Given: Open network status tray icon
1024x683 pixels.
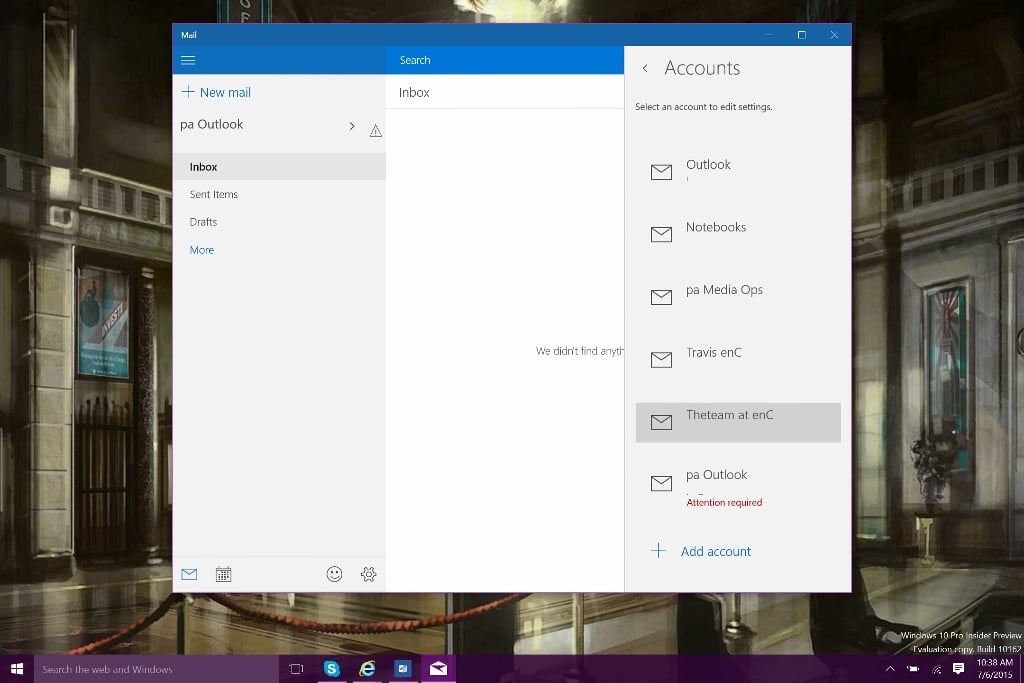Looking at the screenshot, I should [936, 669].
